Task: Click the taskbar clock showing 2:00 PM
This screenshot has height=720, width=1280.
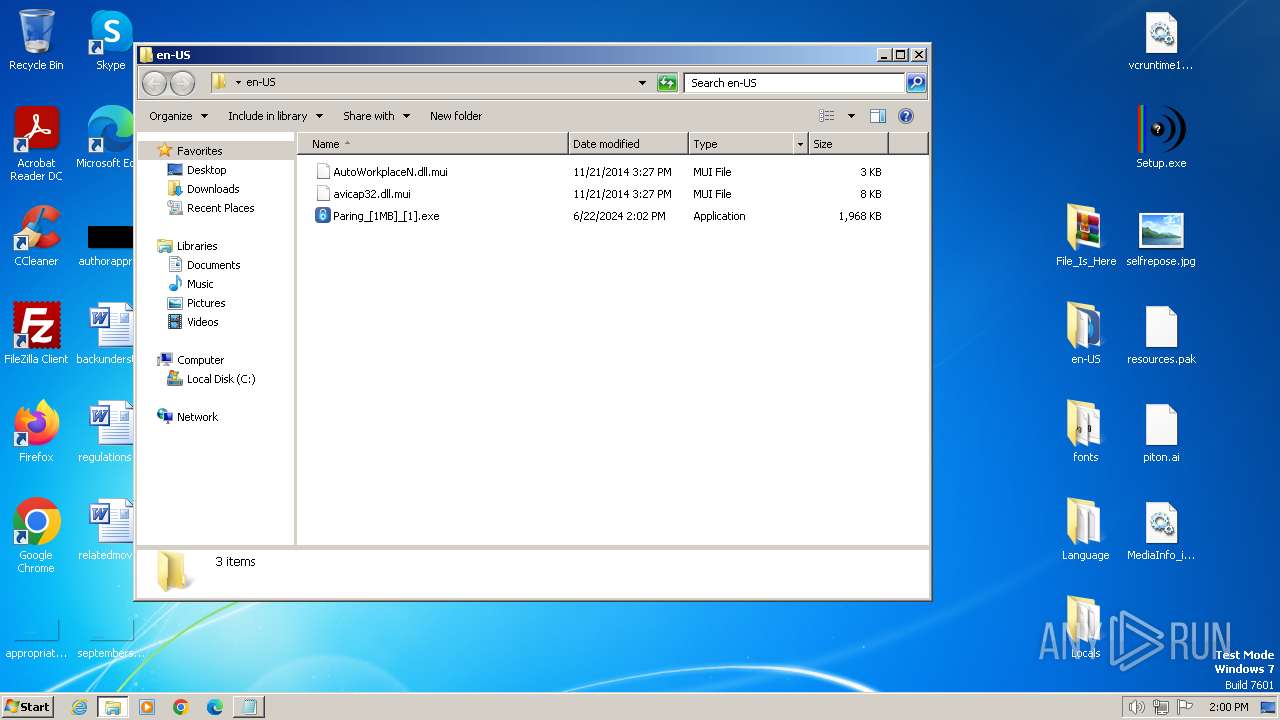Action: click(1228, 707)
